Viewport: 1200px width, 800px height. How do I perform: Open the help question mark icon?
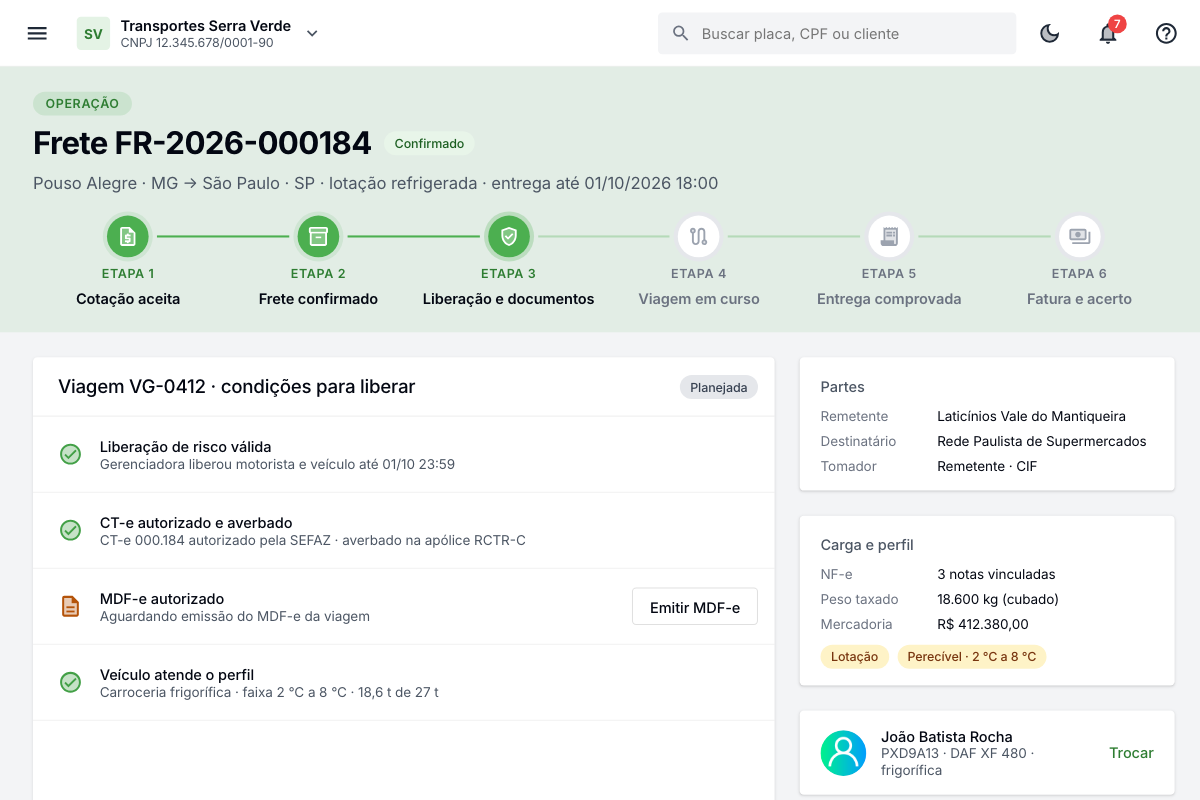[1166, 33]
